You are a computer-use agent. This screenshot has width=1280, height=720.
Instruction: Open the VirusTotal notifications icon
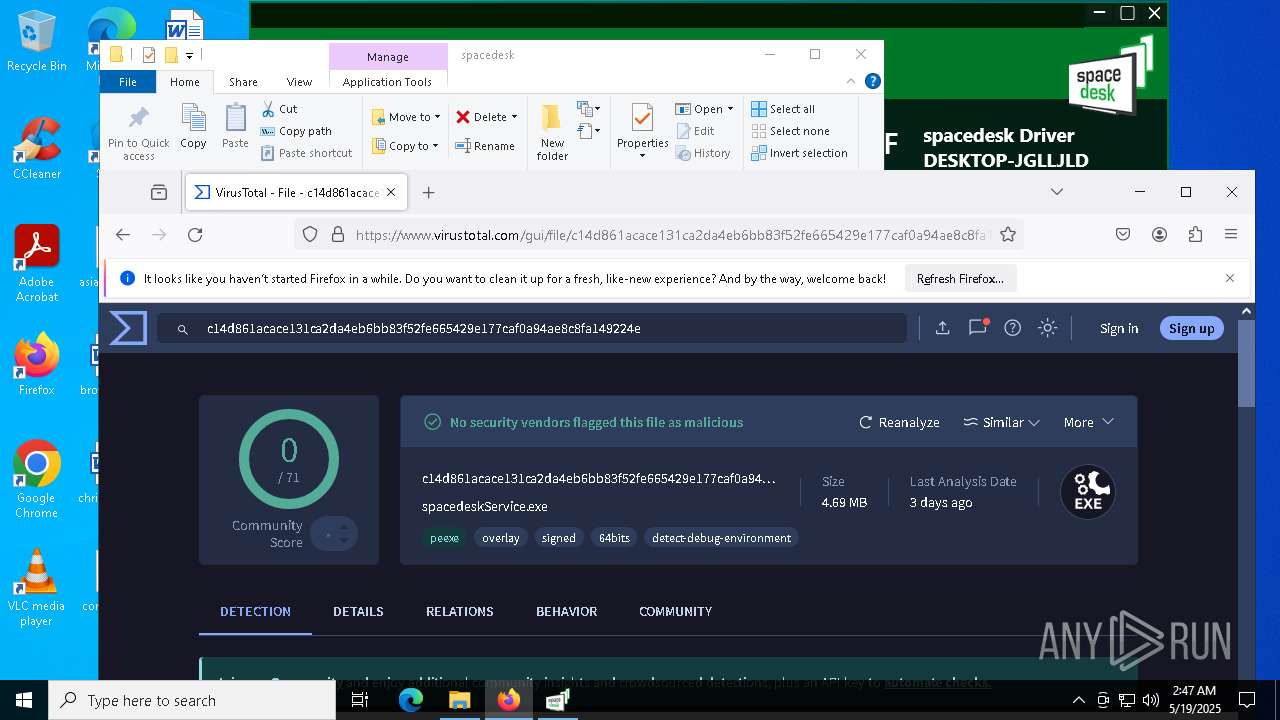[977, 327]
